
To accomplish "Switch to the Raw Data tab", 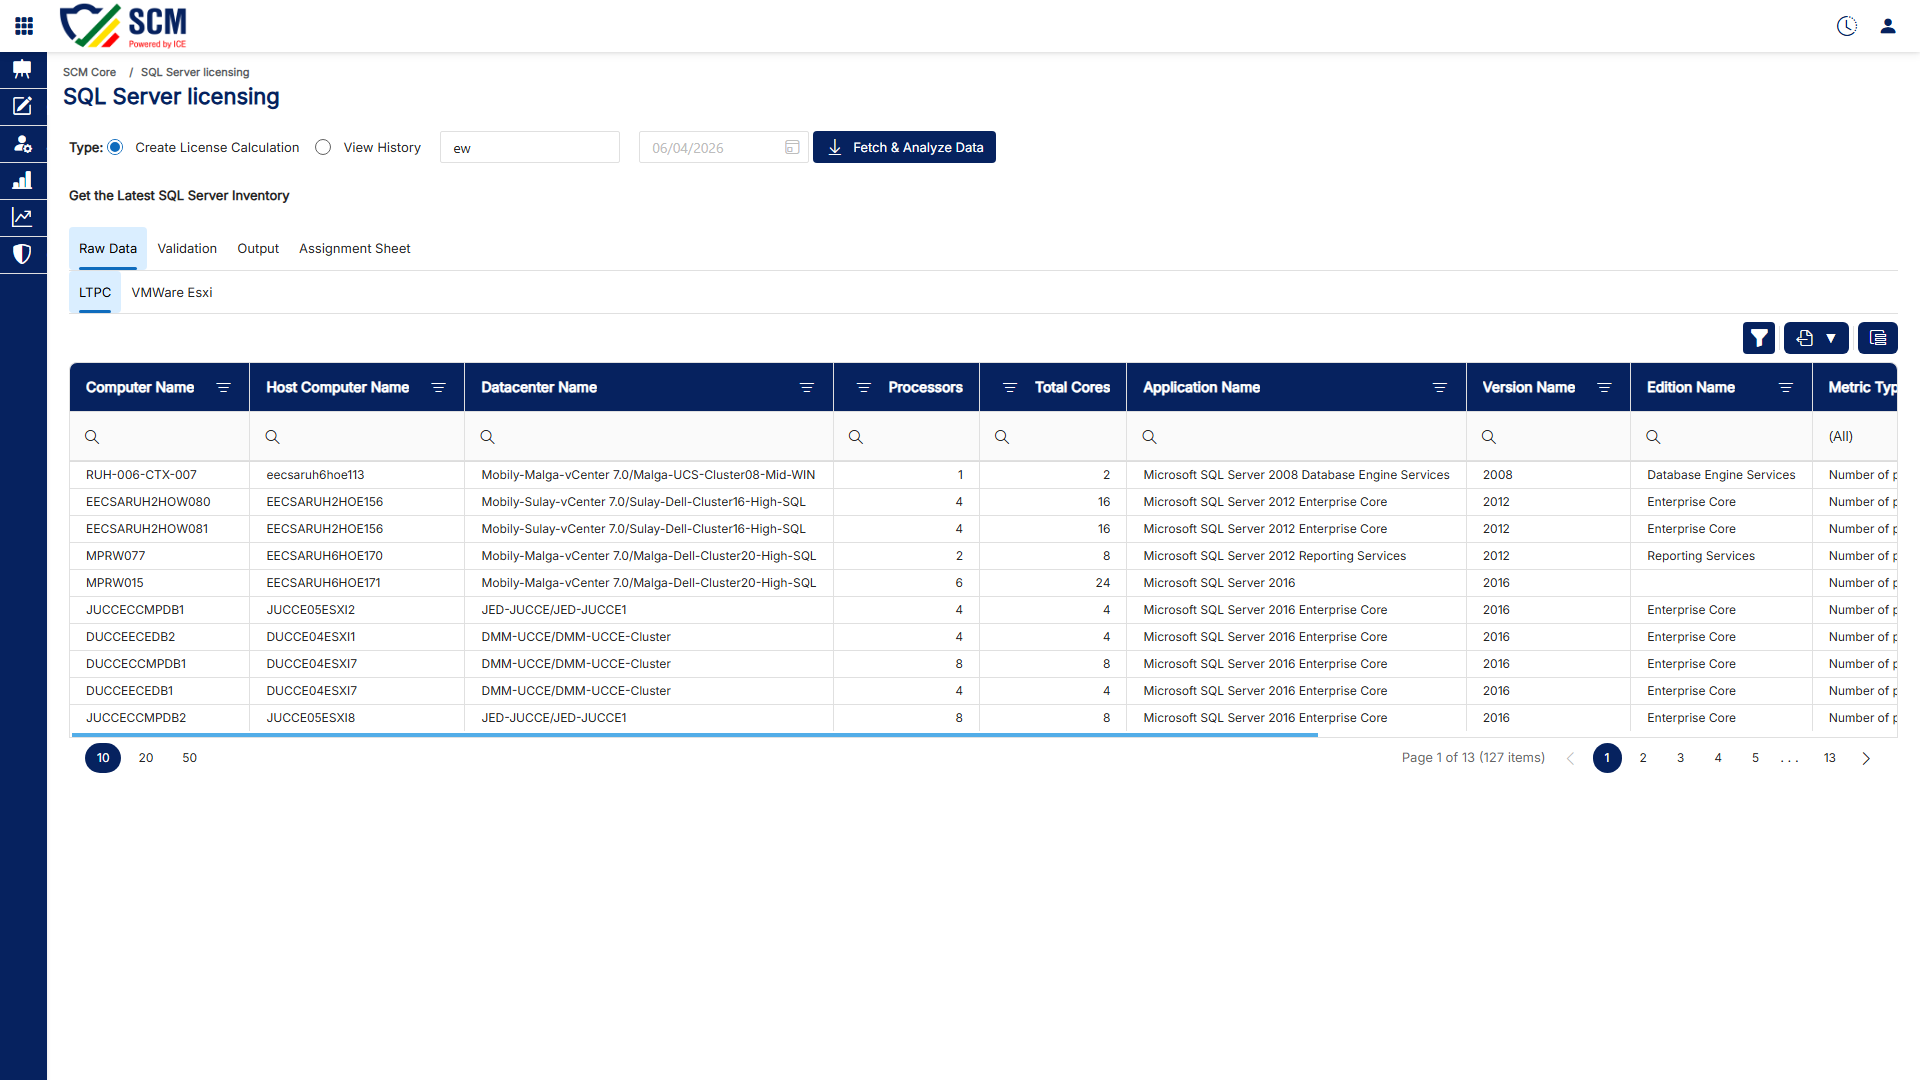I will coord(108,249).
